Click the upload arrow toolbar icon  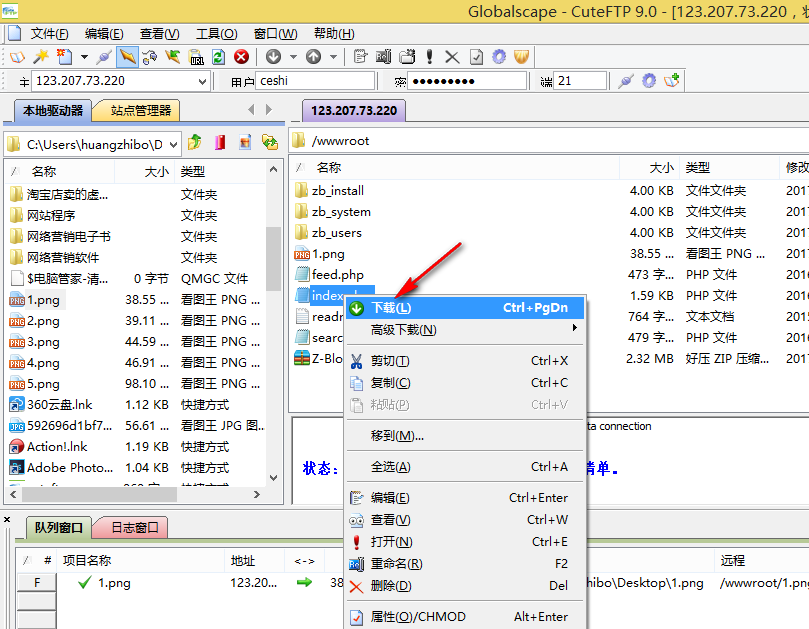[313, 57]
